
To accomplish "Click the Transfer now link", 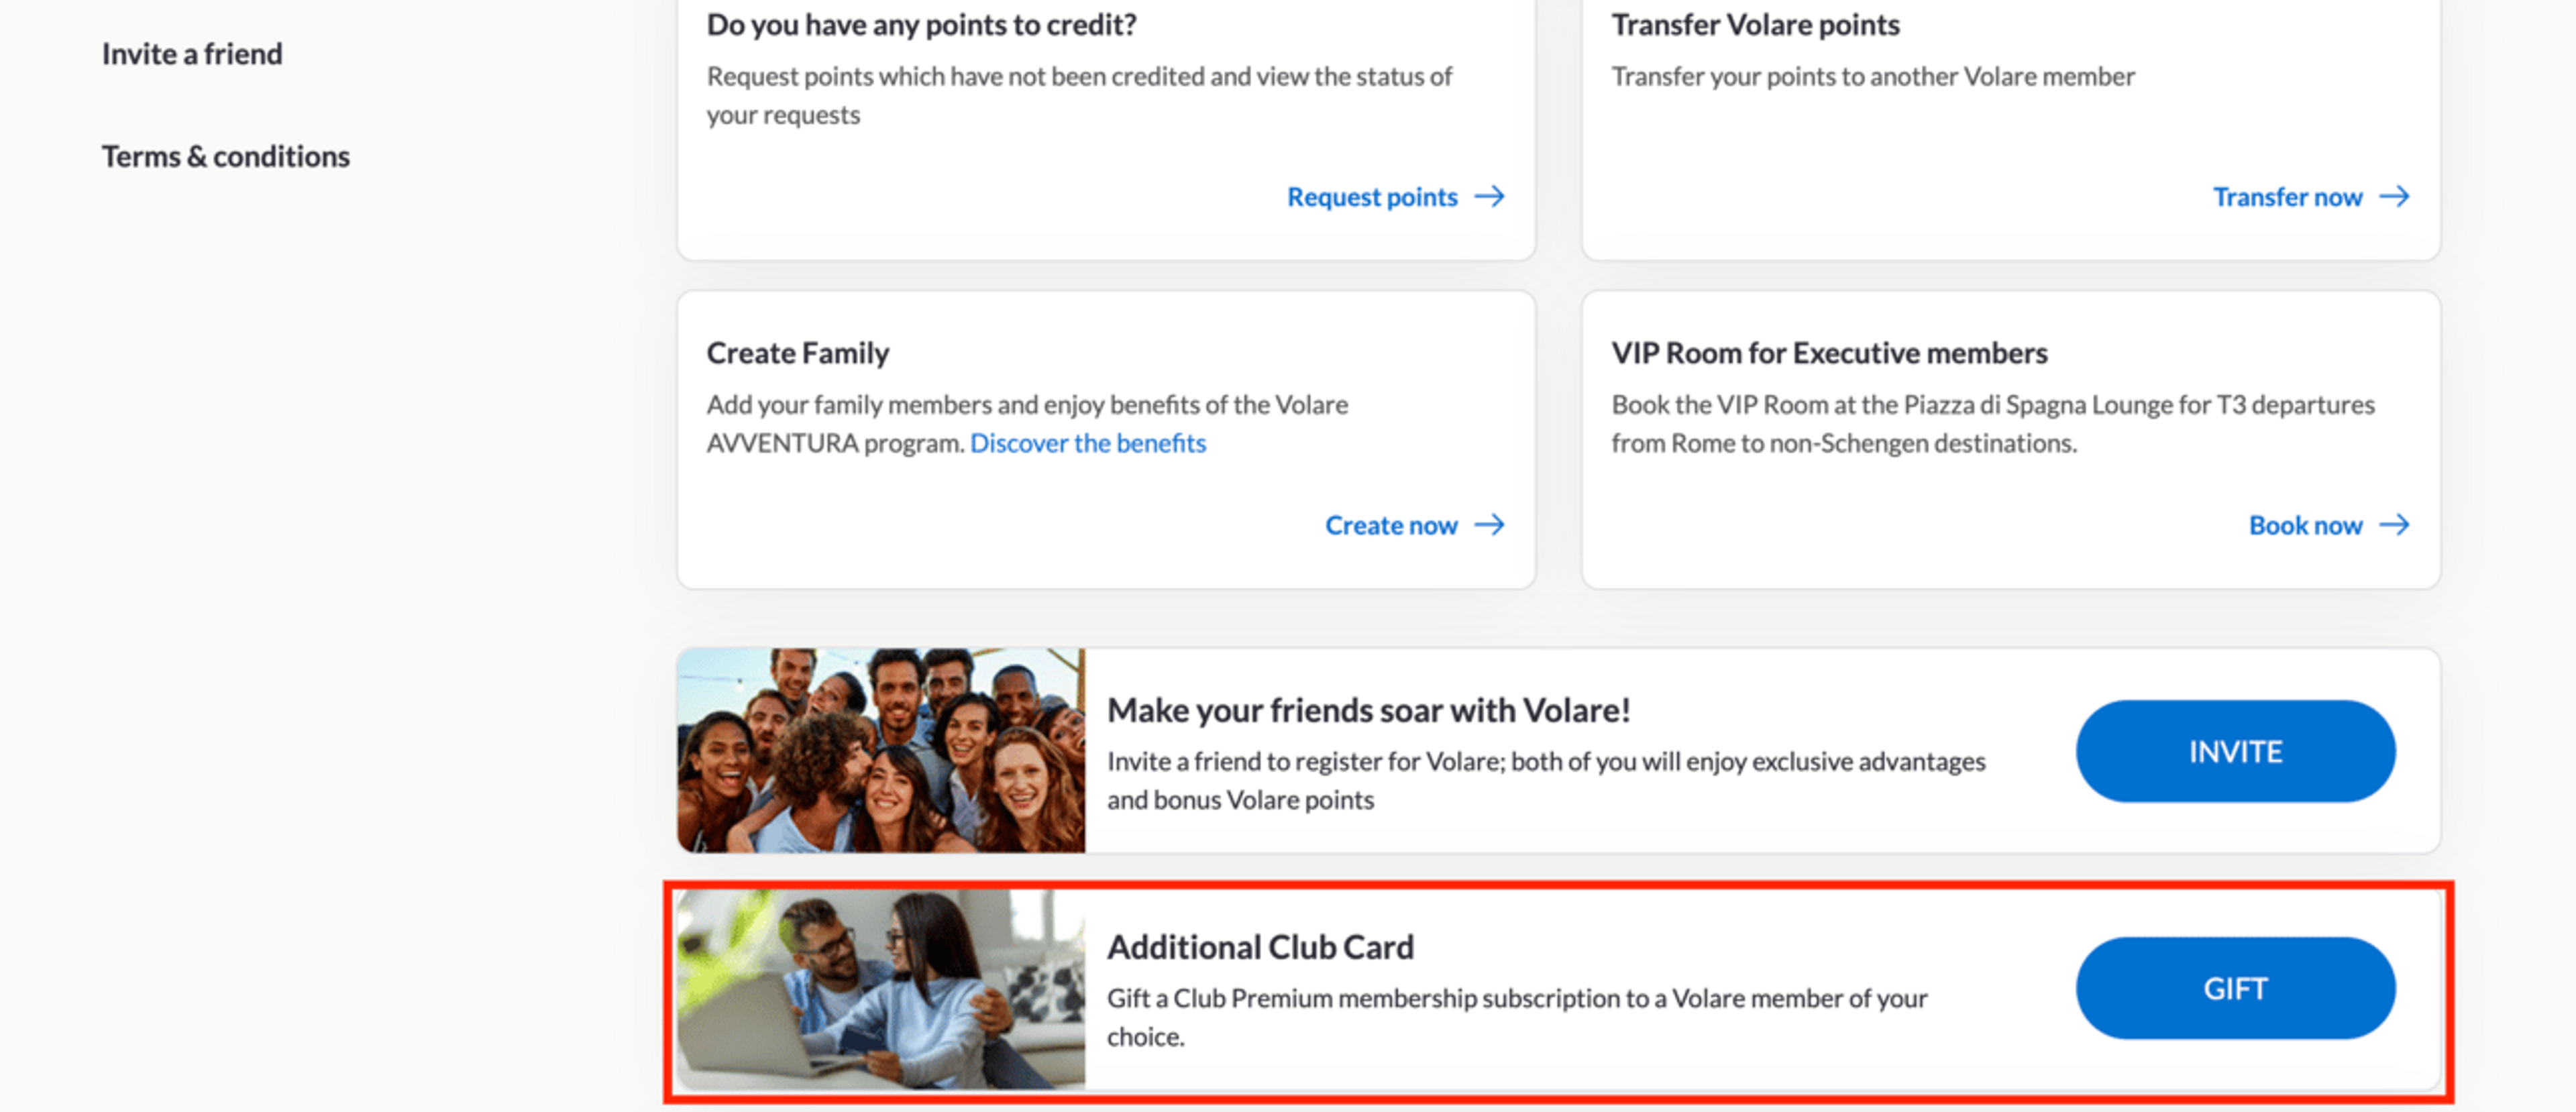I will click(2287, 197).
